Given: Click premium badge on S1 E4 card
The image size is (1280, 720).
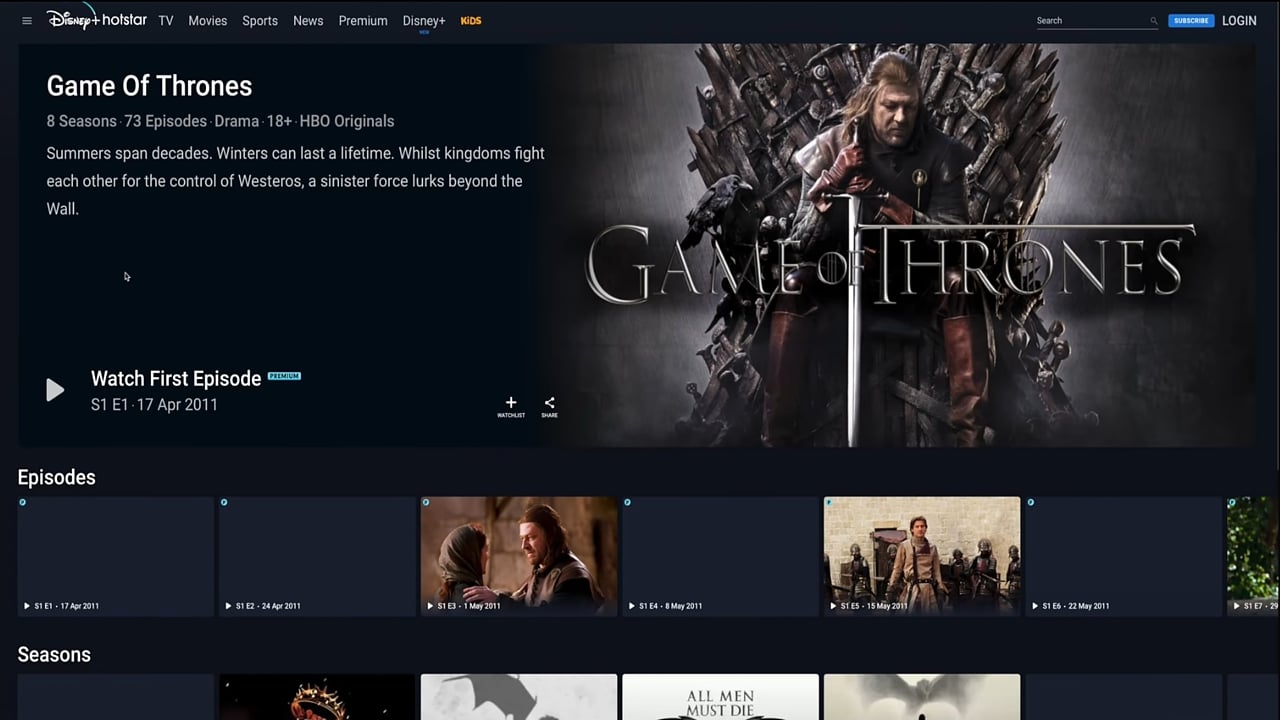Looking at the screenshot, I should click(628, 502).
